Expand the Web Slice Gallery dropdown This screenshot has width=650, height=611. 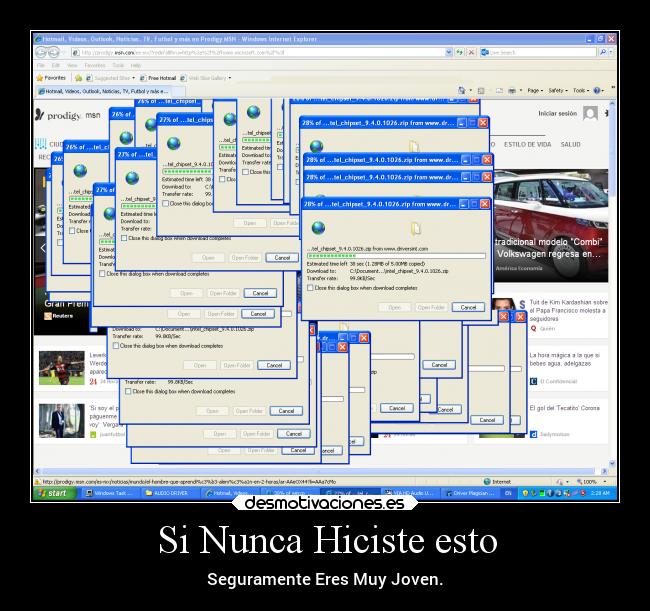[x=230, y=78]
